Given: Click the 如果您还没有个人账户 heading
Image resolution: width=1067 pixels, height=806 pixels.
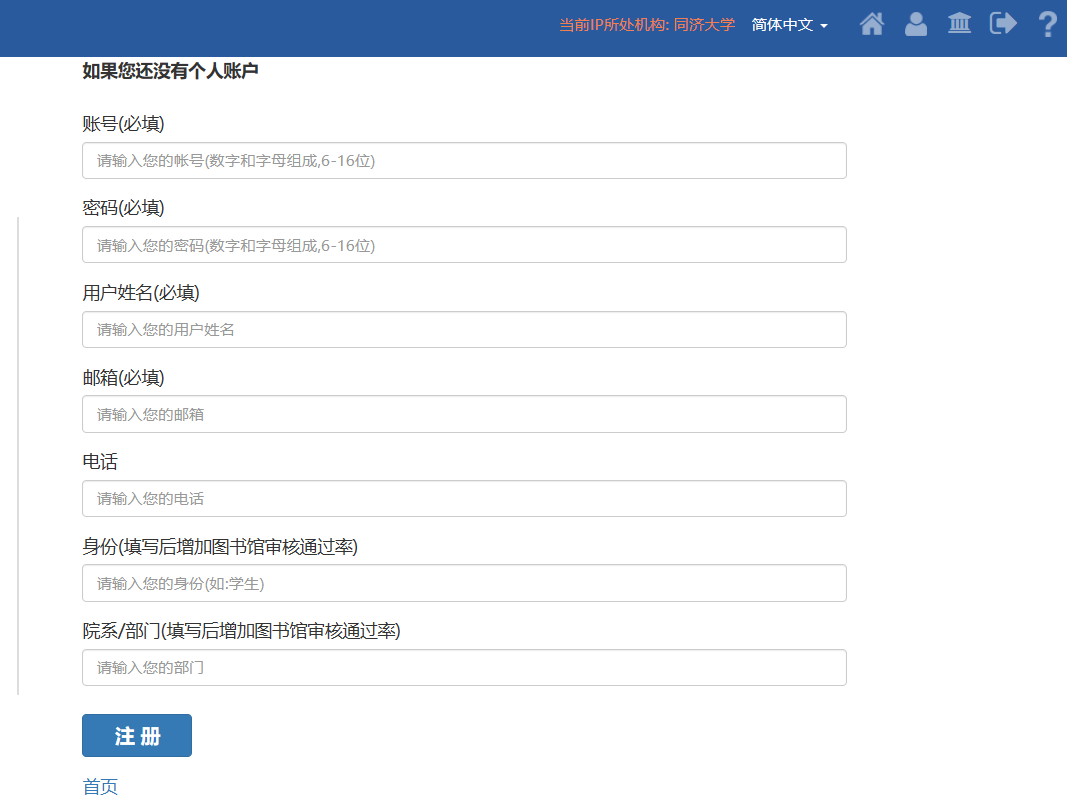Looking at the screenshot, I should 170,71.
